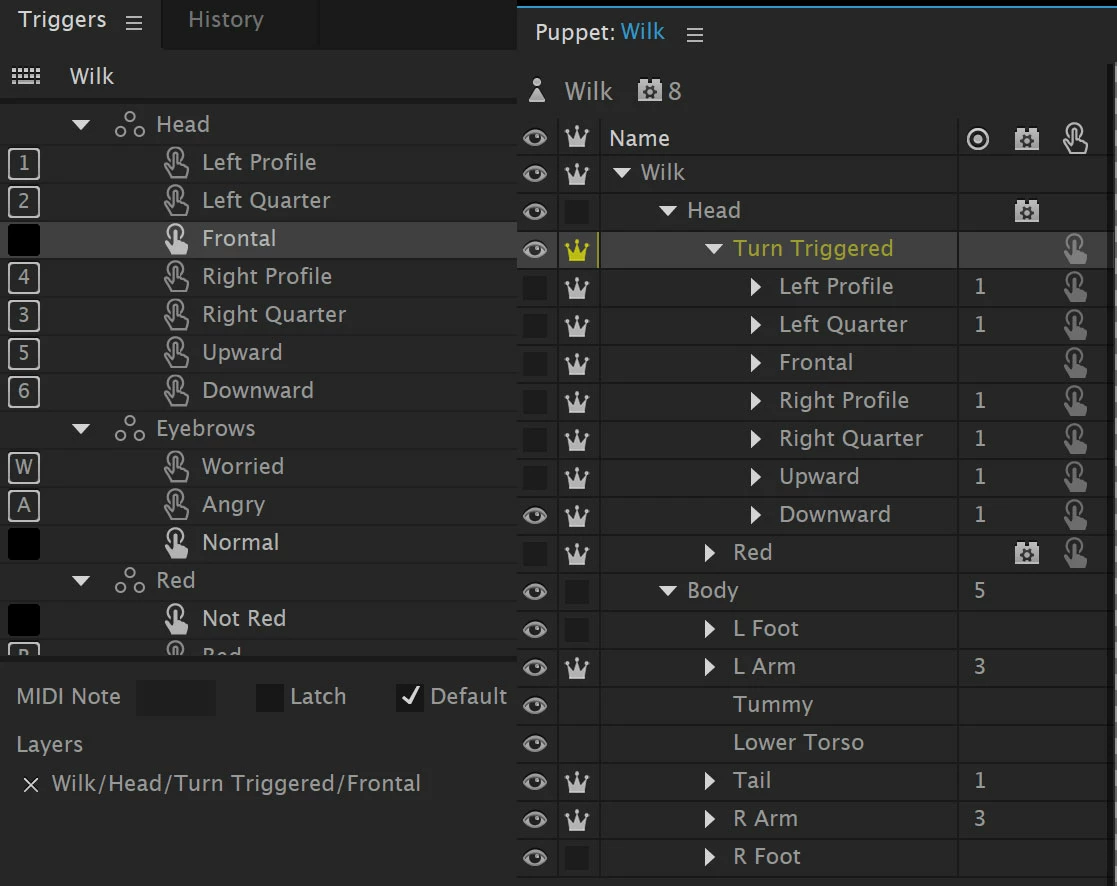This screenshot has width=1117, height=886.
Task: Click the key W badge for Worried
Action: [24, 467]
